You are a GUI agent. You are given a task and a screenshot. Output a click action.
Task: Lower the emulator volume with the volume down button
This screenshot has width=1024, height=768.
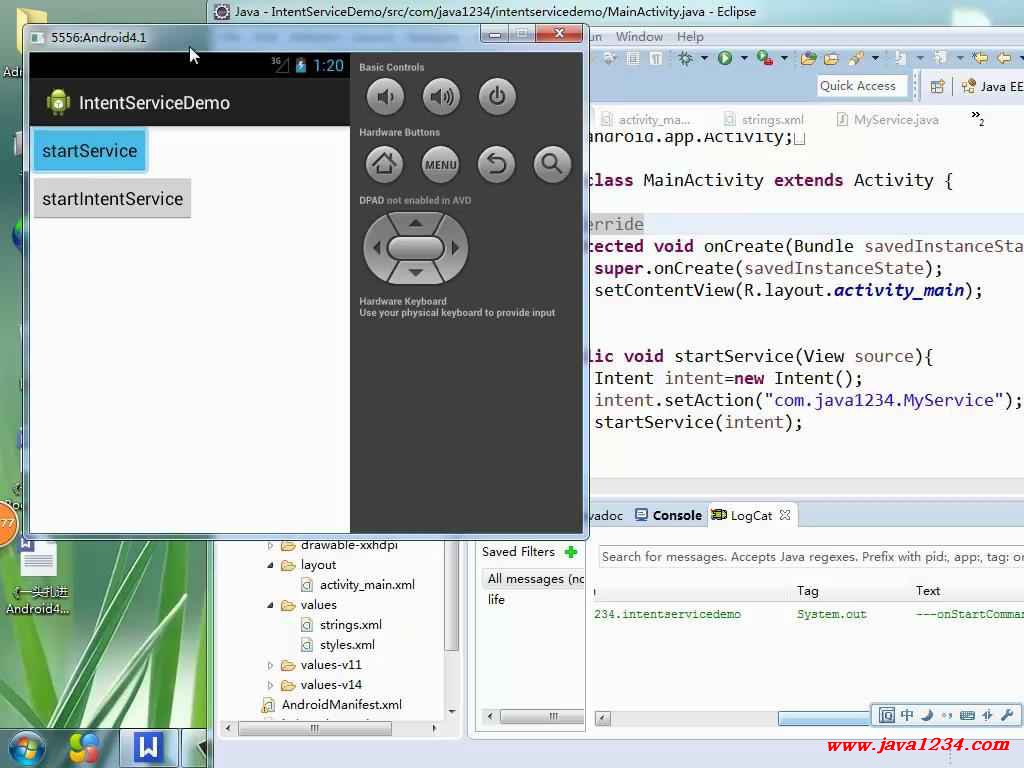tap(385, 97)
